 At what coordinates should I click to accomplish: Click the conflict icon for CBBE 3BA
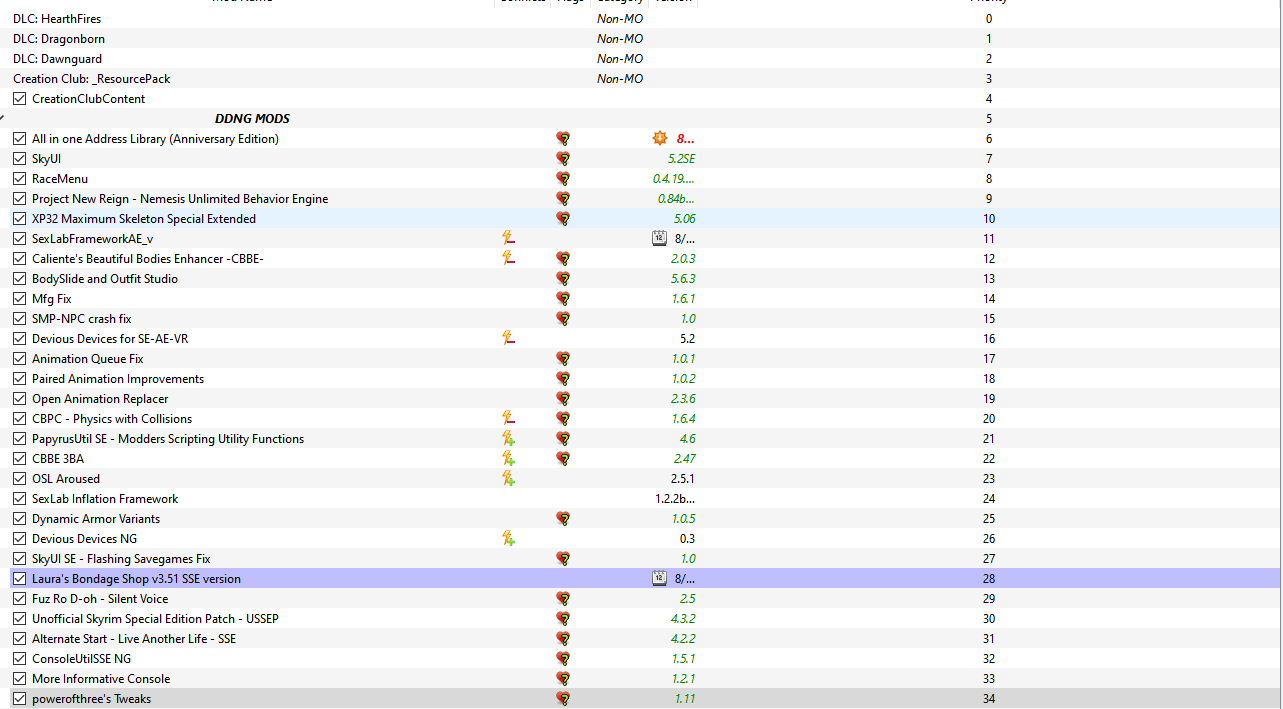coord(509,458)
